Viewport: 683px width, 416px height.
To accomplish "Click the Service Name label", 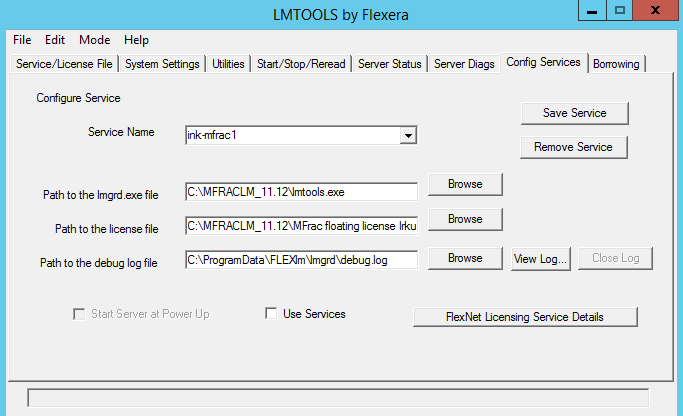I will click(x=121, y=132).
